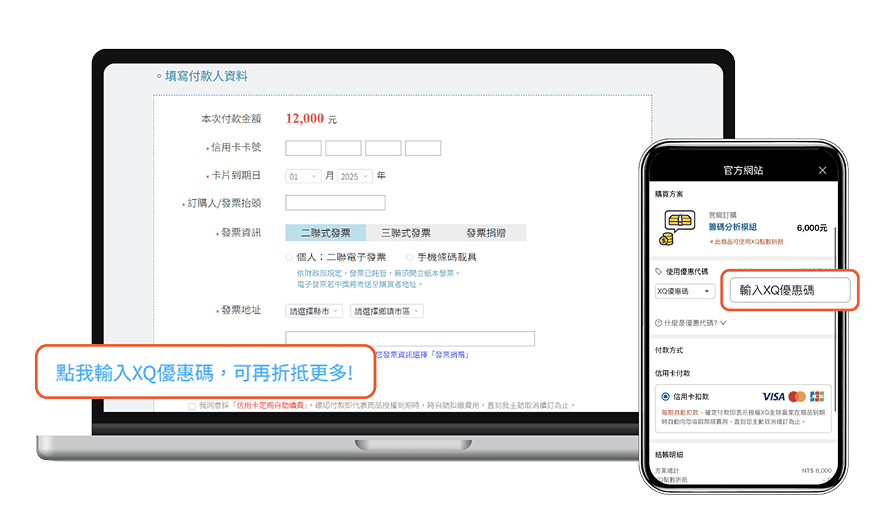Switch to the 發票捐贈 tab
The image size is (880, 510).
coord(486,233)
